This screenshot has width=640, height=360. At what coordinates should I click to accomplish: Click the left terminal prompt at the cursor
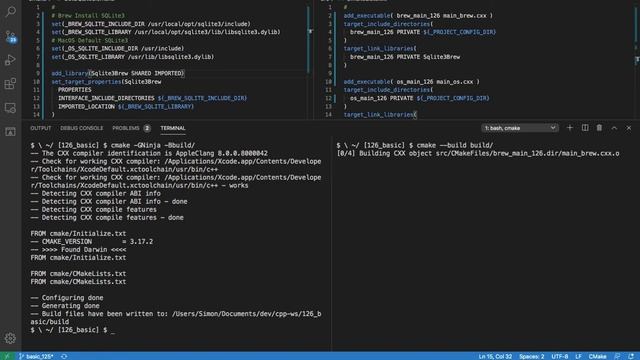[113, 330]
